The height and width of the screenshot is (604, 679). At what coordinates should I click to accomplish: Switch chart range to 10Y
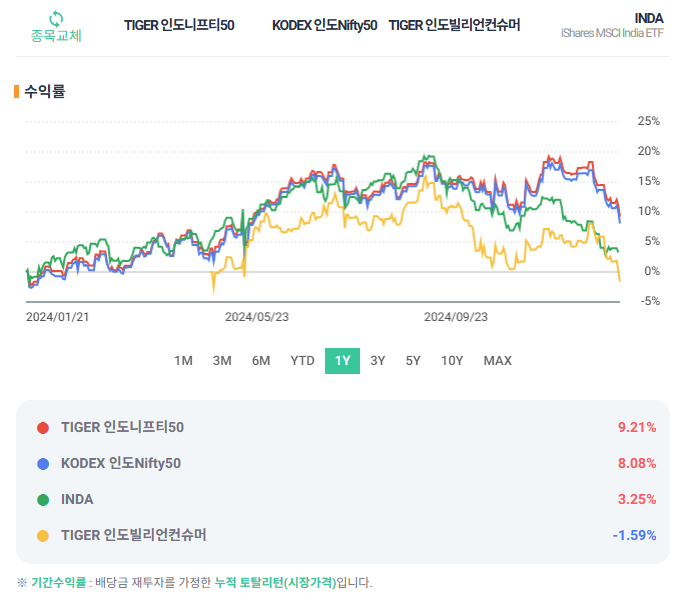[x=452, y=361]
